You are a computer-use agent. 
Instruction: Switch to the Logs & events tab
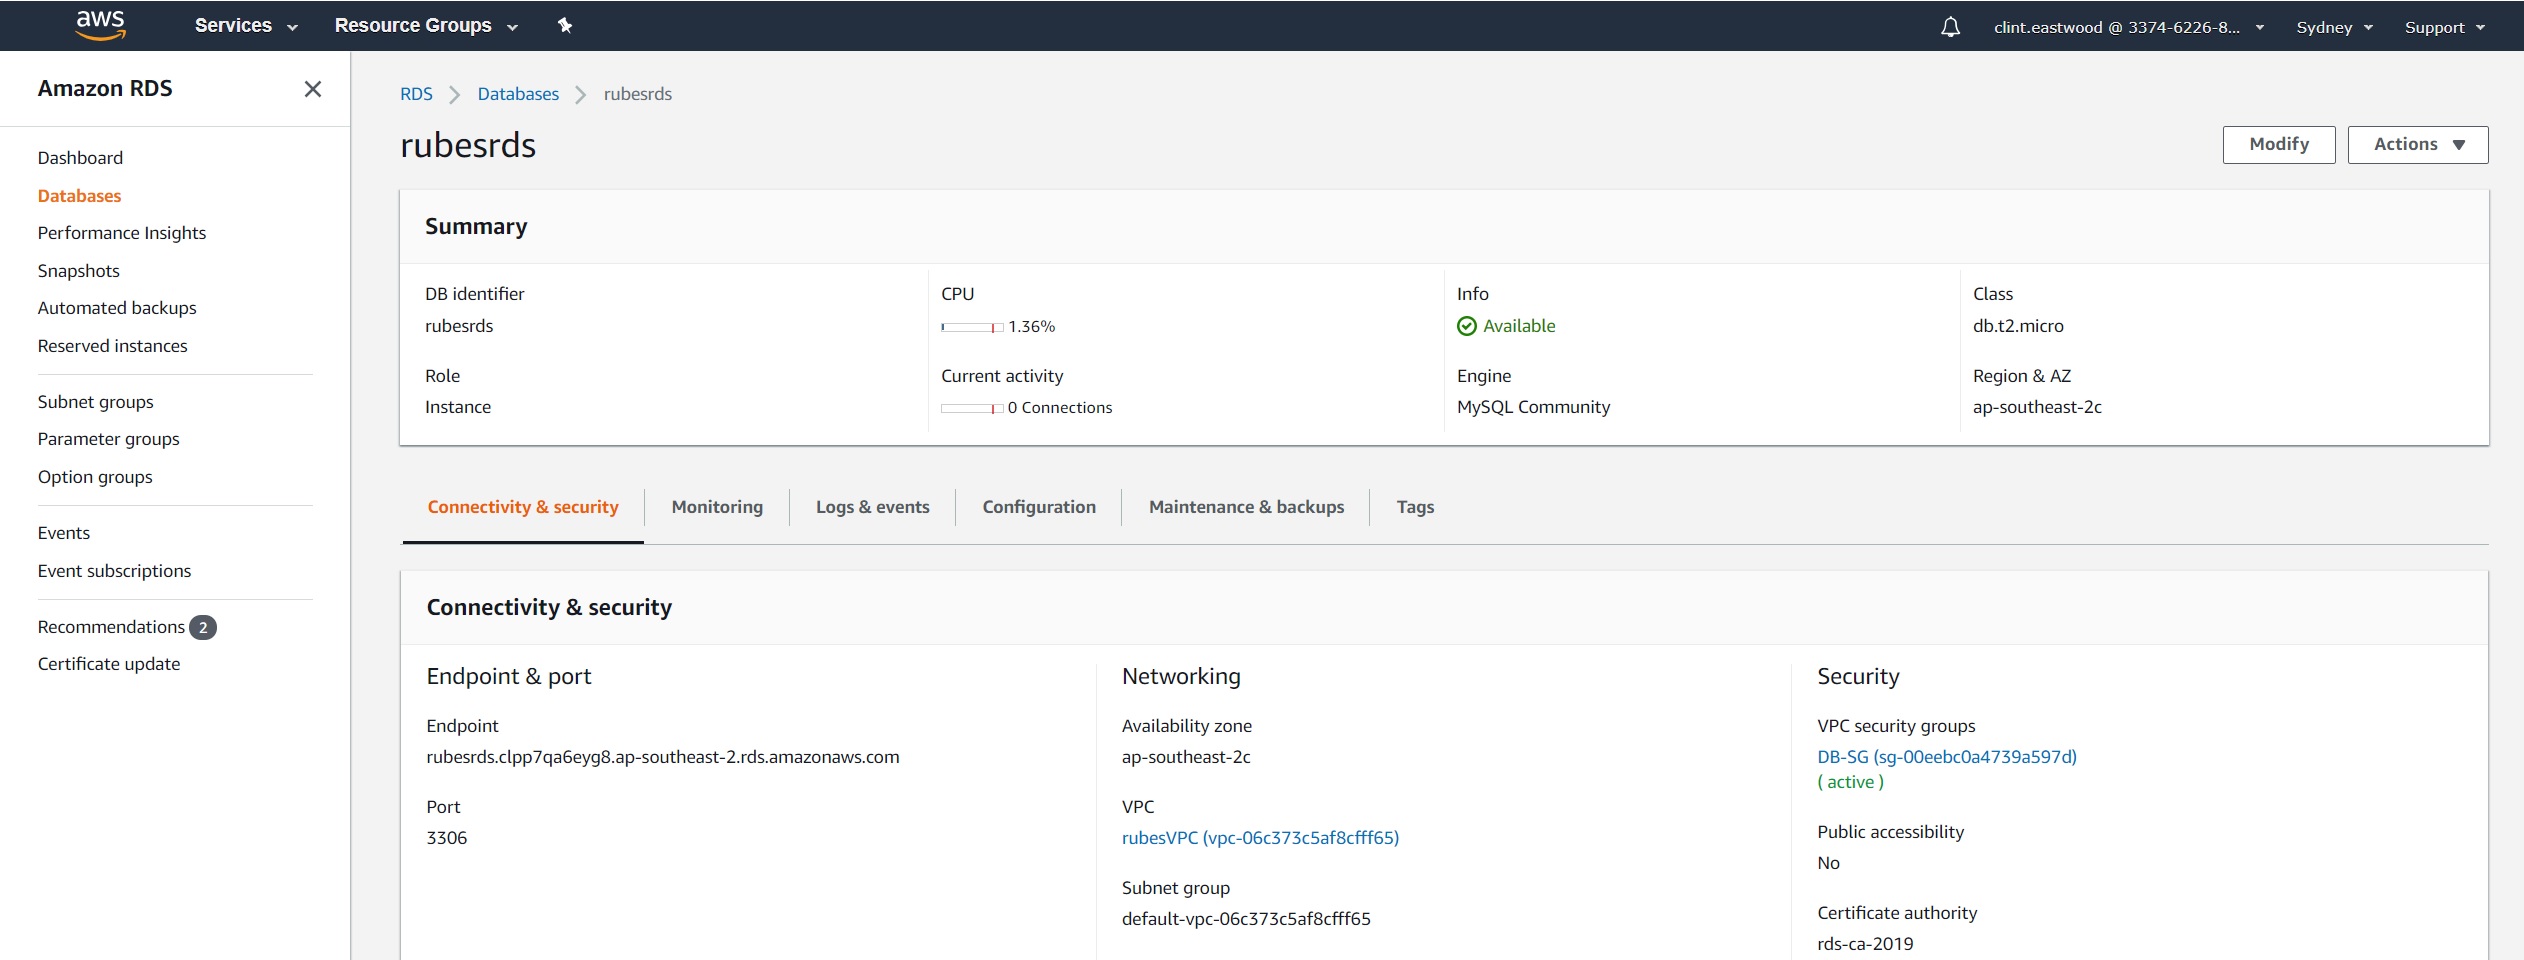872,507
